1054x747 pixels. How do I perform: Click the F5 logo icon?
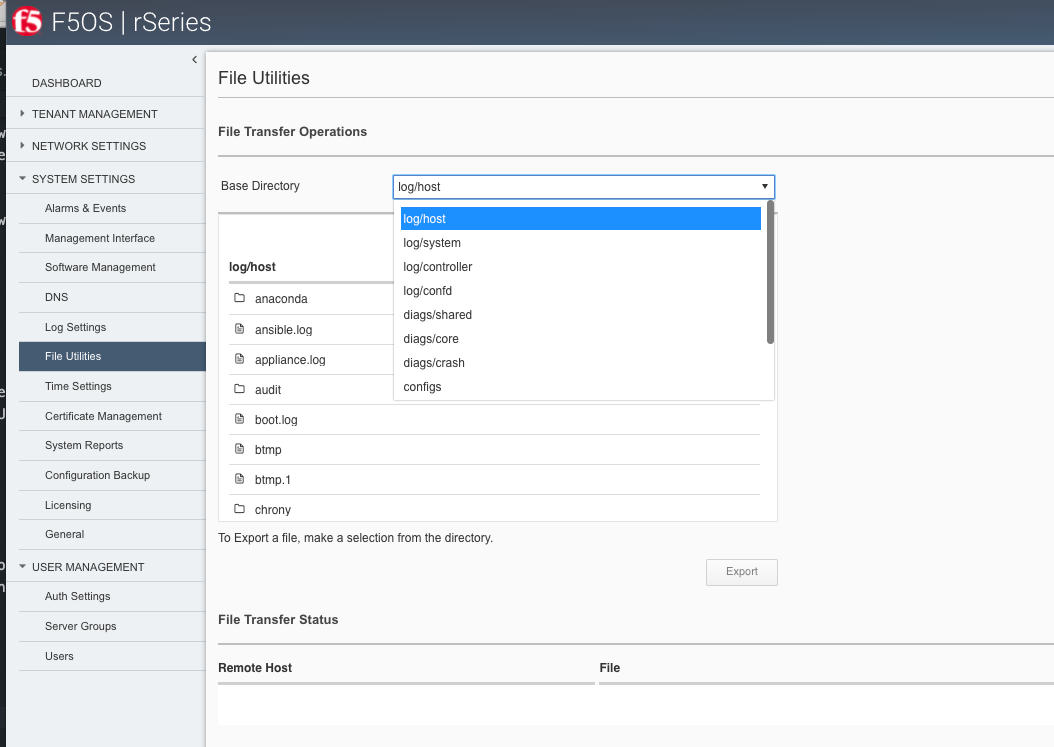[x=27, y=22]
